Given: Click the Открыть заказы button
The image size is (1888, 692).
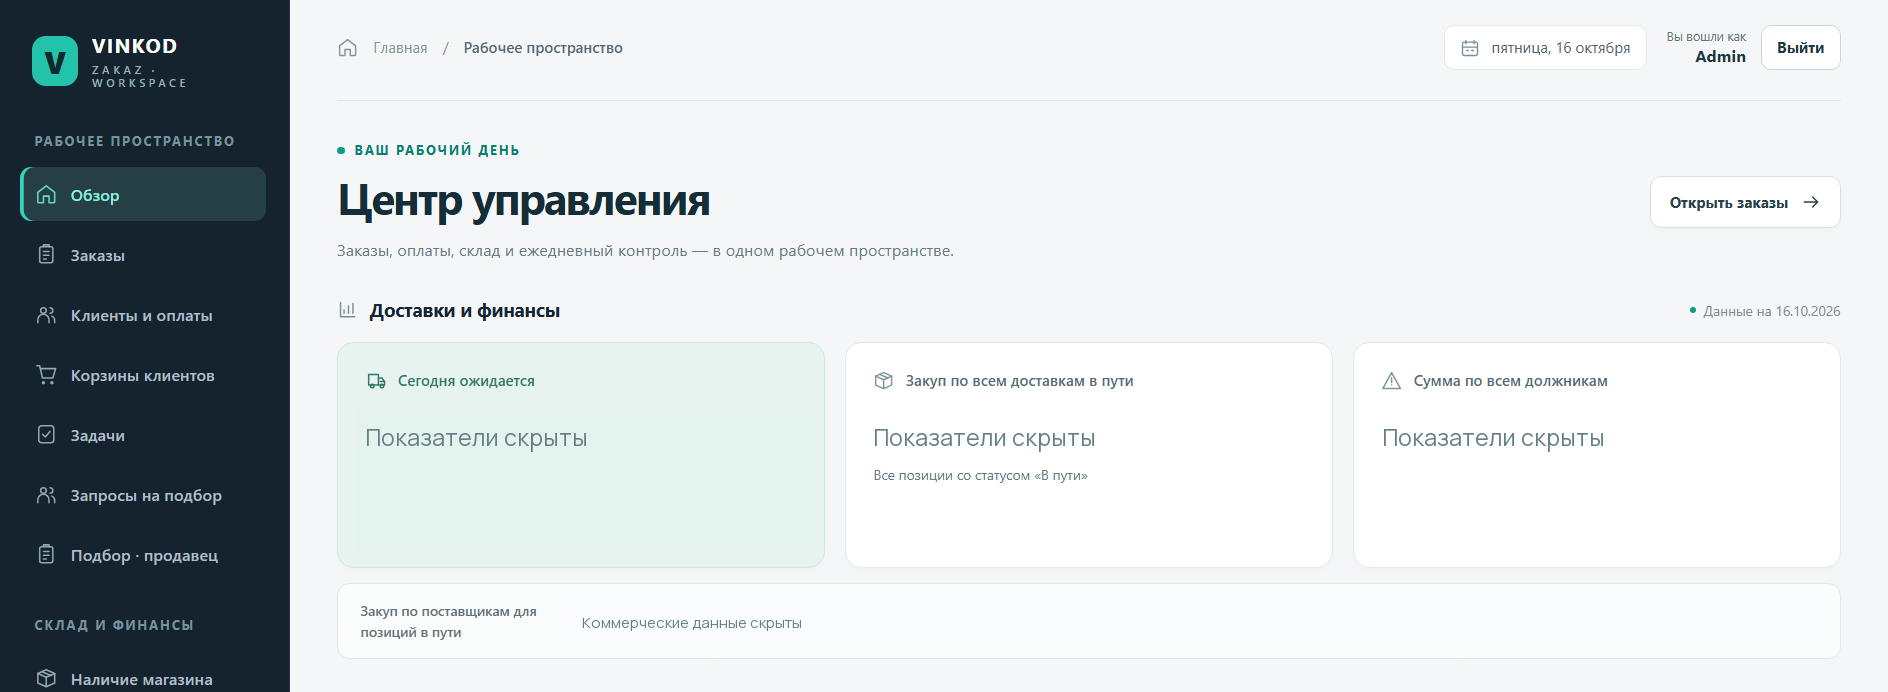Looking at the screenshot, I should (1744, 202).
